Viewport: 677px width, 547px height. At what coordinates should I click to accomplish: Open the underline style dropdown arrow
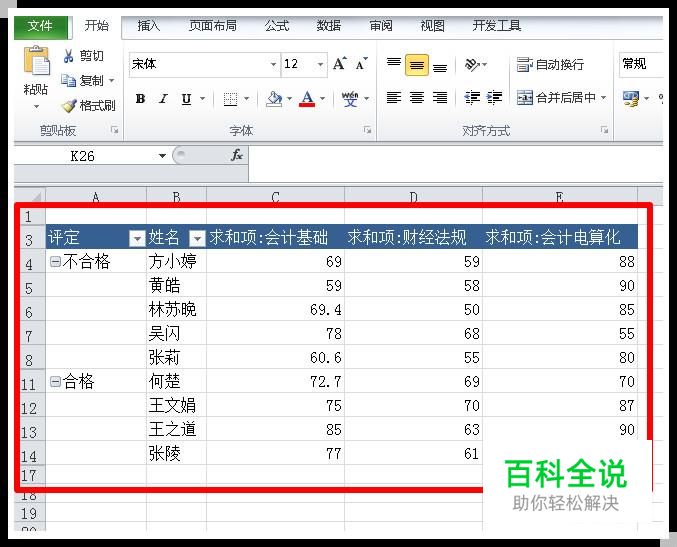tap(202, 99)
